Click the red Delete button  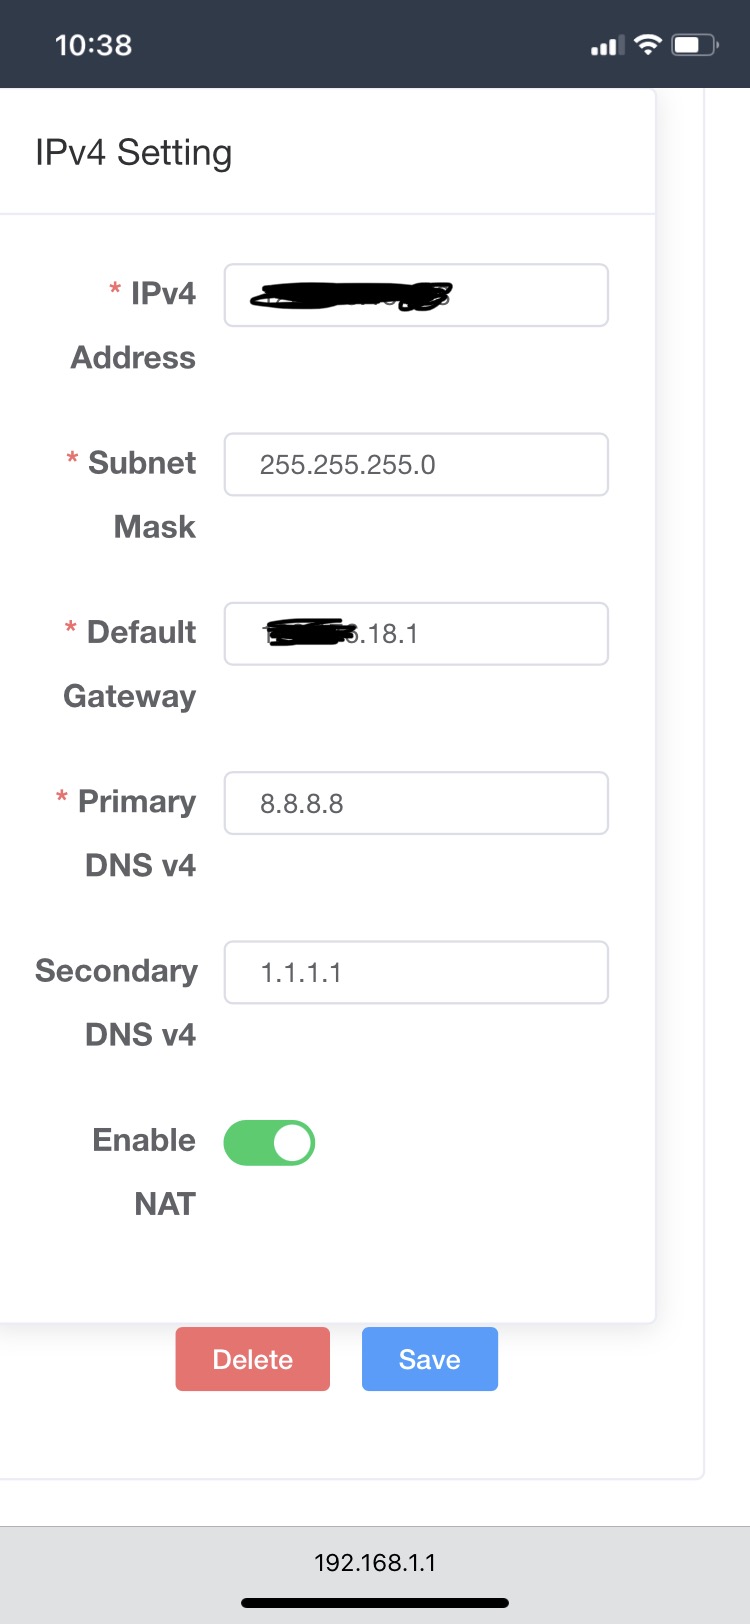pyautogui.click(x=252, y=1359)
